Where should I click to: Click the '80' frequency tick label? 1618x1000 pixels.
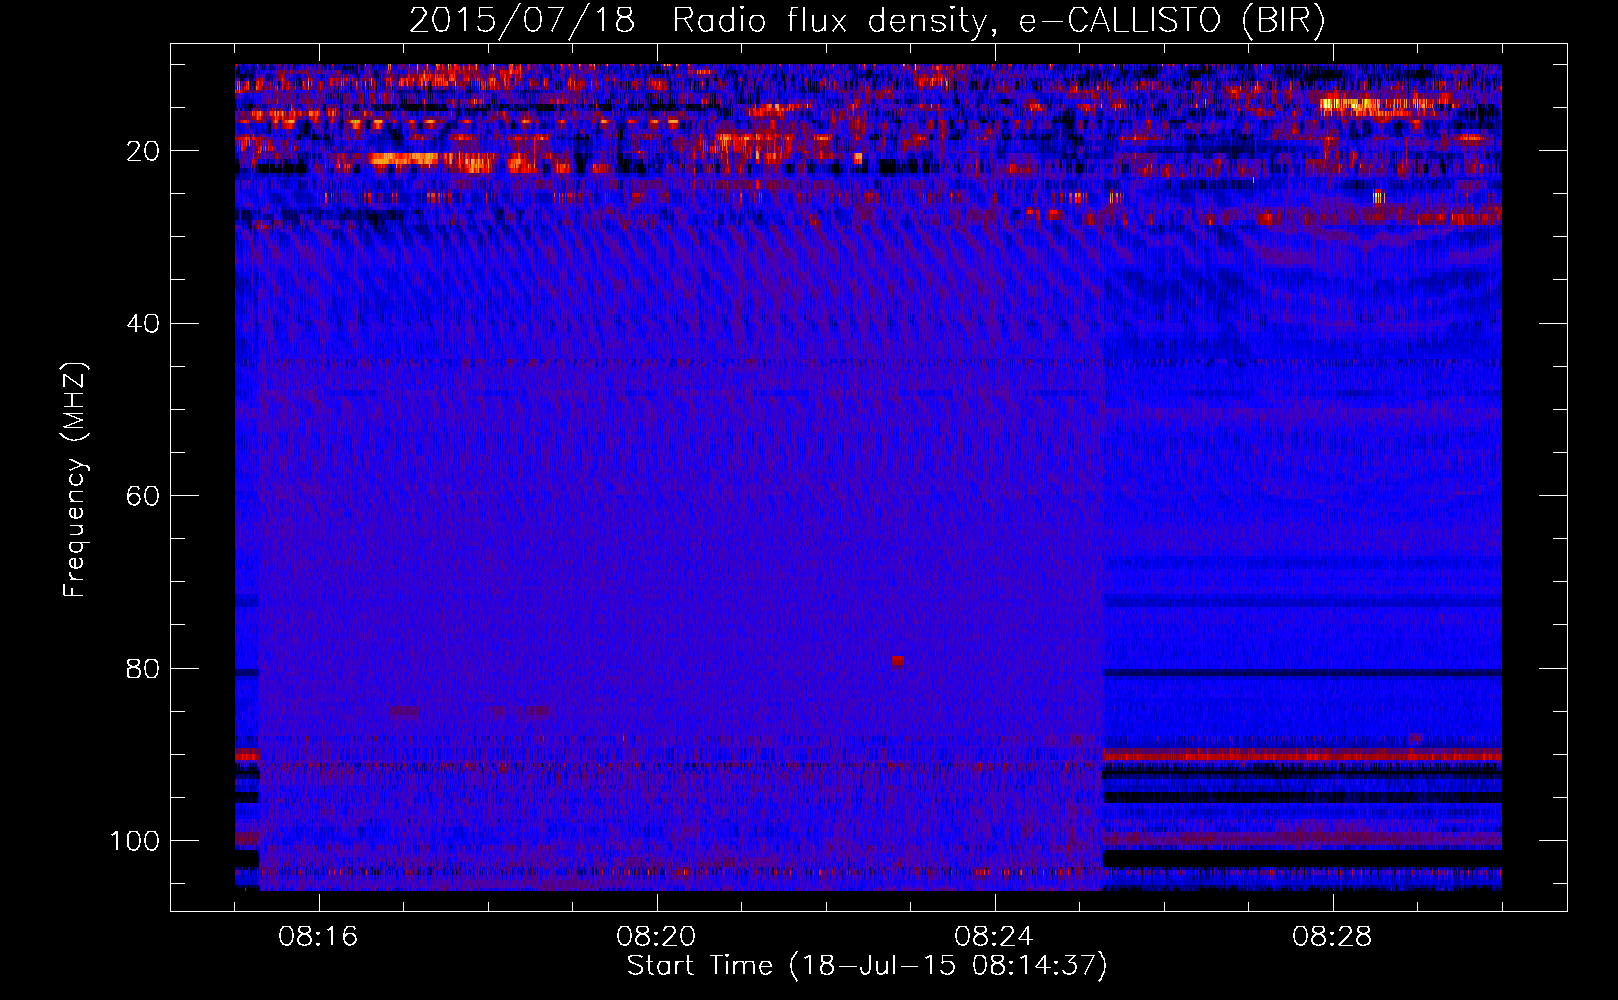144,668
